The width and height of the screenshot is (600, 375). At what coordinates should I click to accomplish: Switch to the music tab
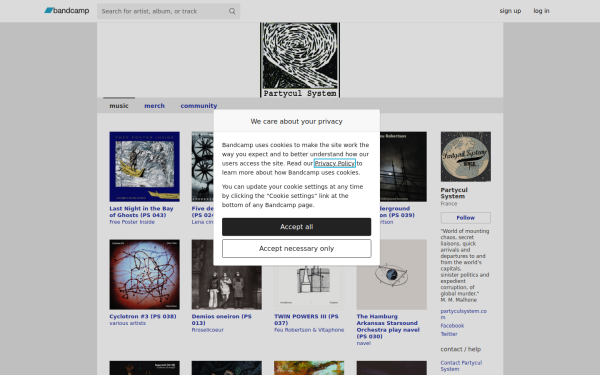[x=119, y=106]
